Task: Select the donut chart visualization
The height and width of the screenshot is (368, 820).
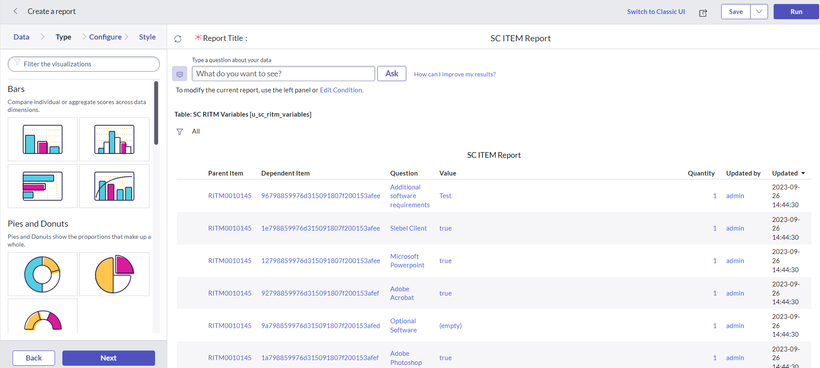Action: click(43, 274)
